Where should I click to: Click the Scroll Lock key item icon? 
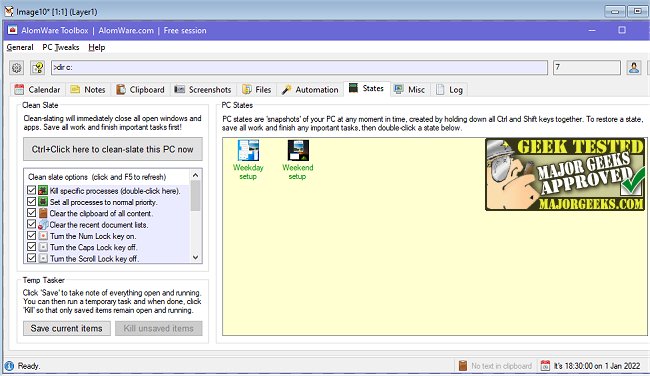[43, 258]
